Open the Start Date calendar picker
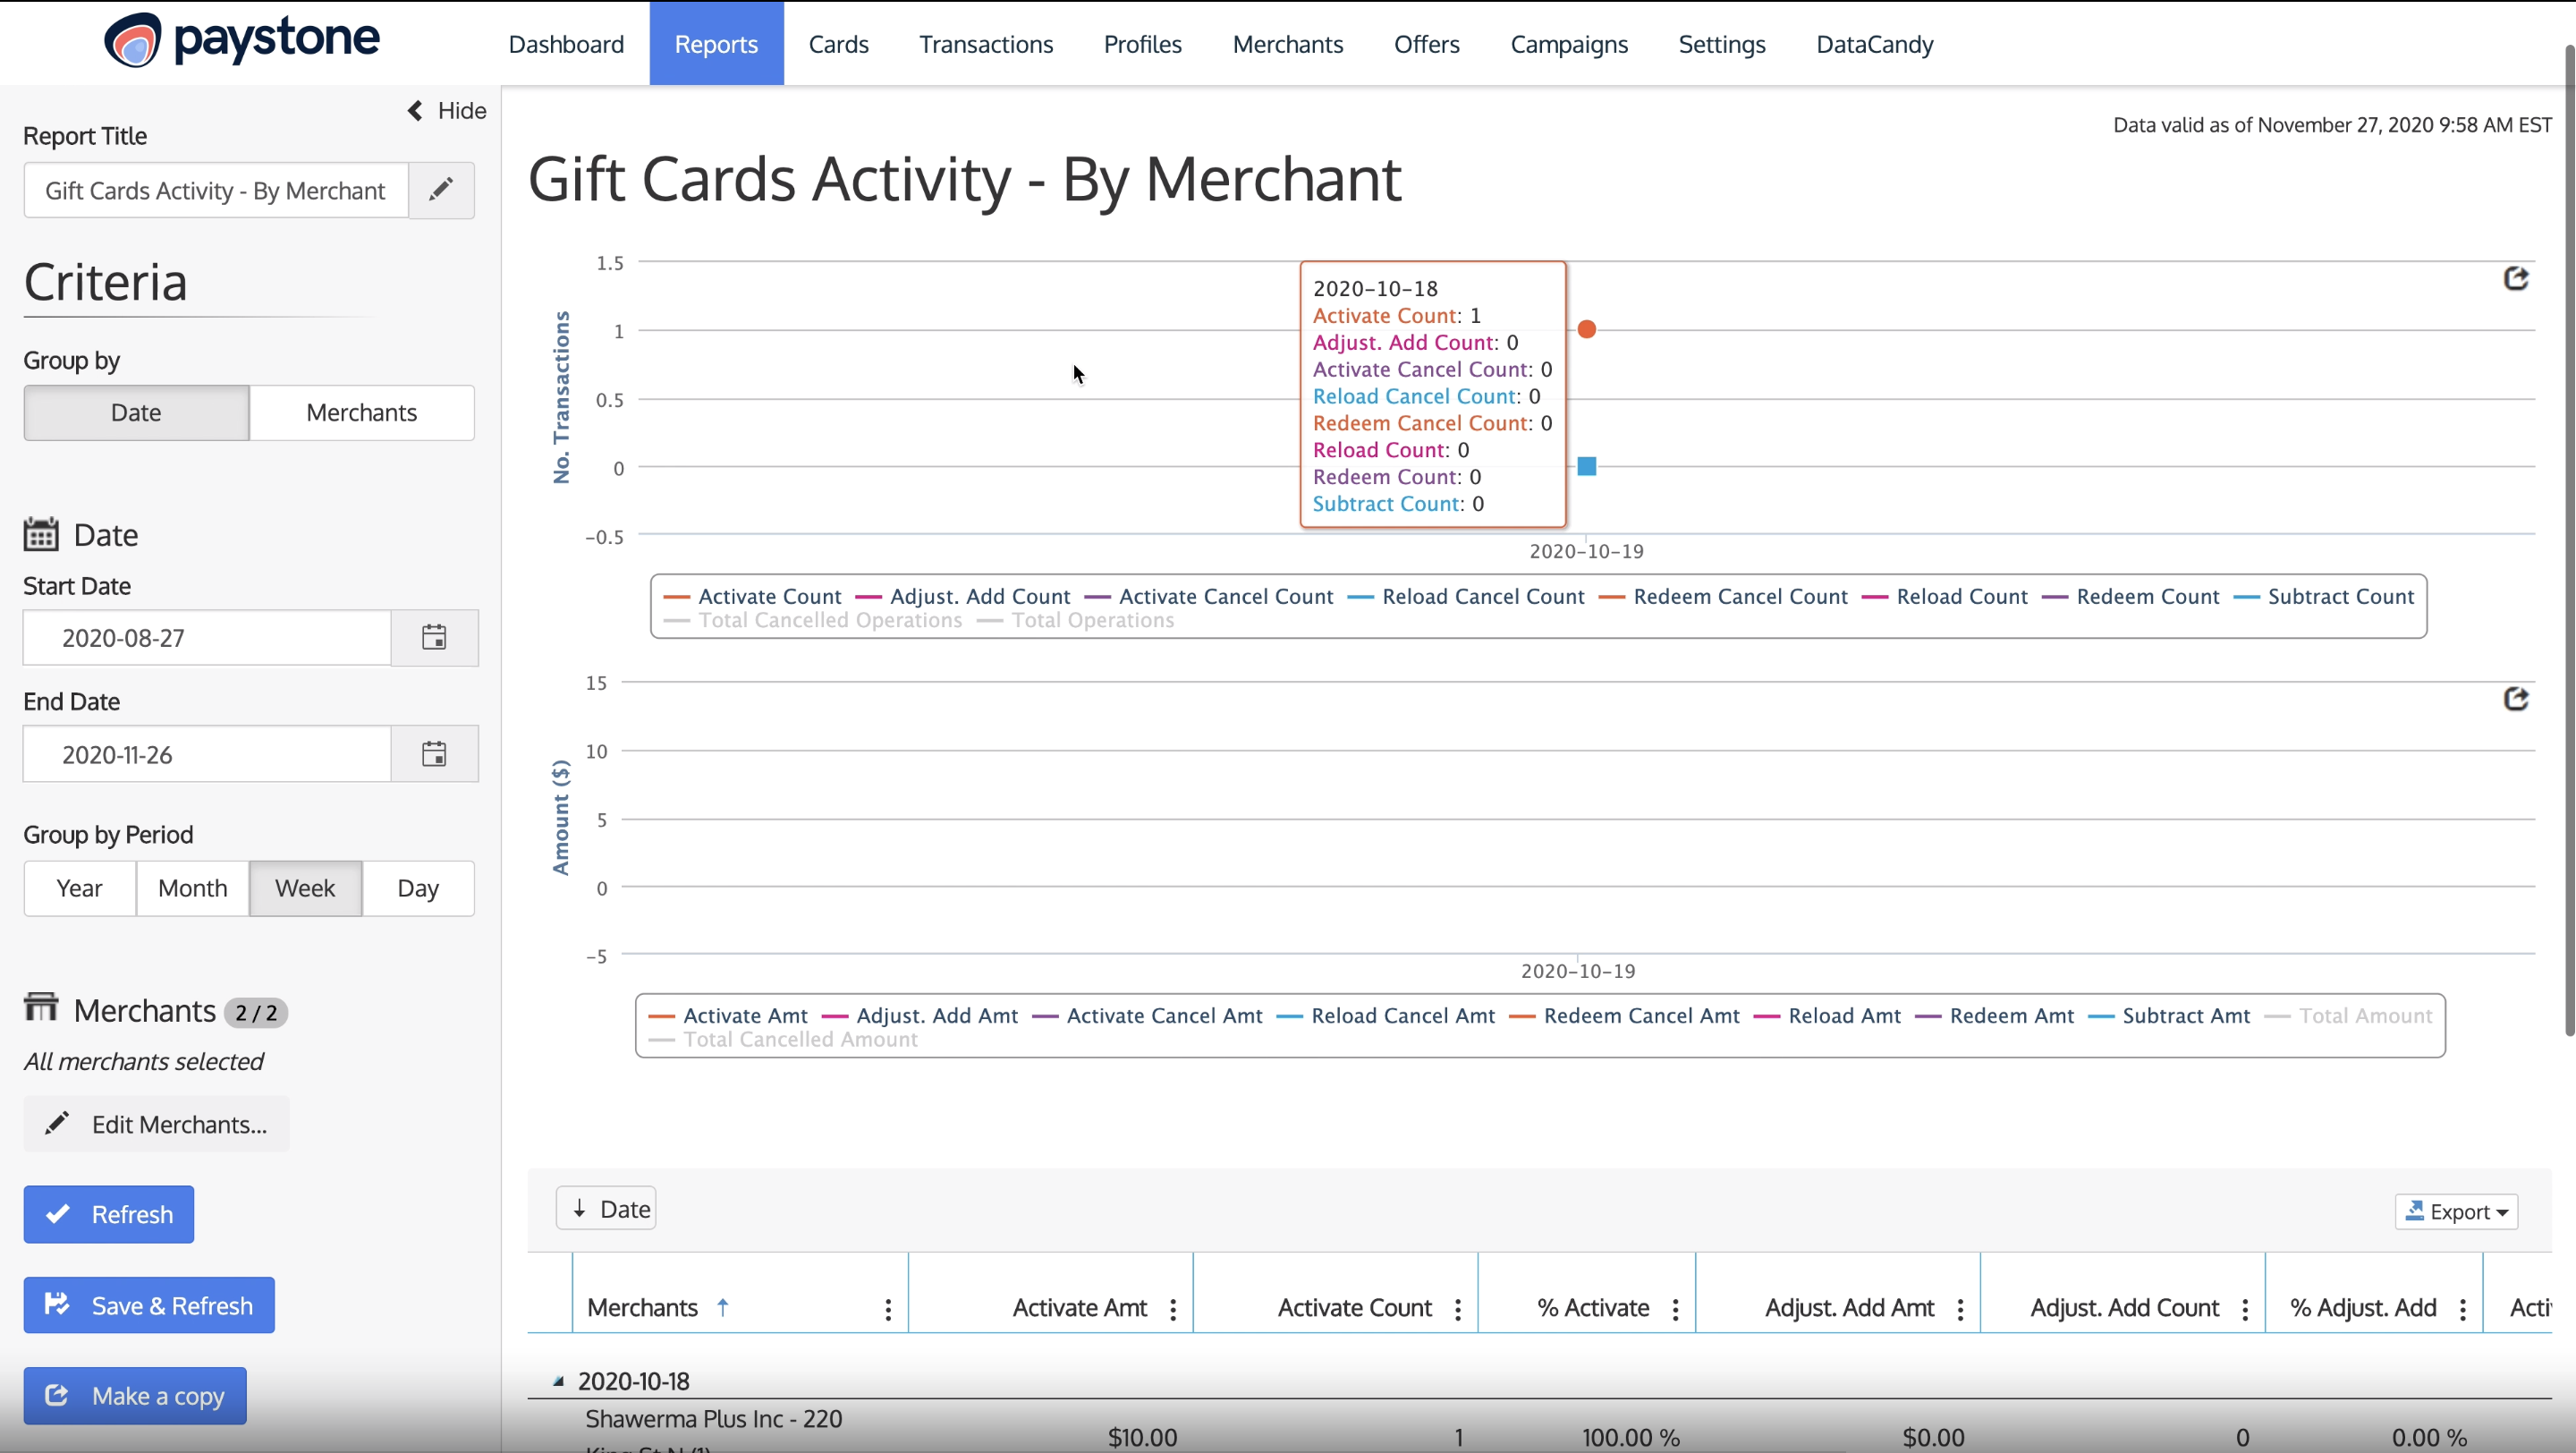Image resolution: width=2576 pixels, height=1453 pixels. (434, 638)
